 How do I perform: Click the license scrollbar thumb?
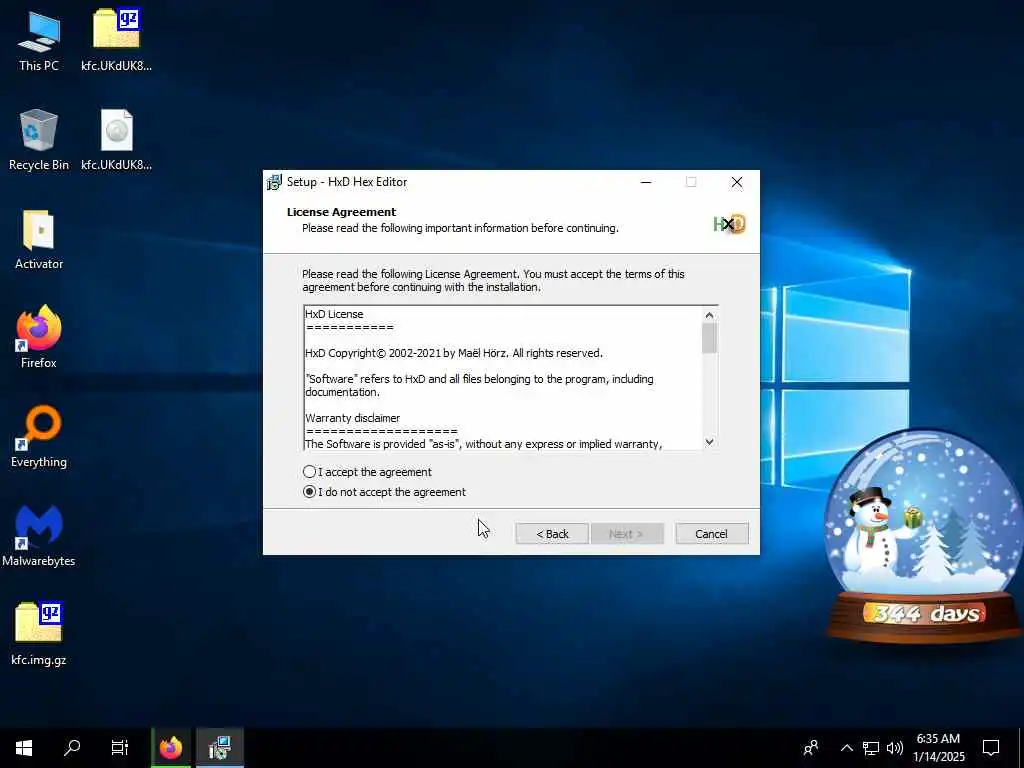pyautogui.click(x=709, y=338)
